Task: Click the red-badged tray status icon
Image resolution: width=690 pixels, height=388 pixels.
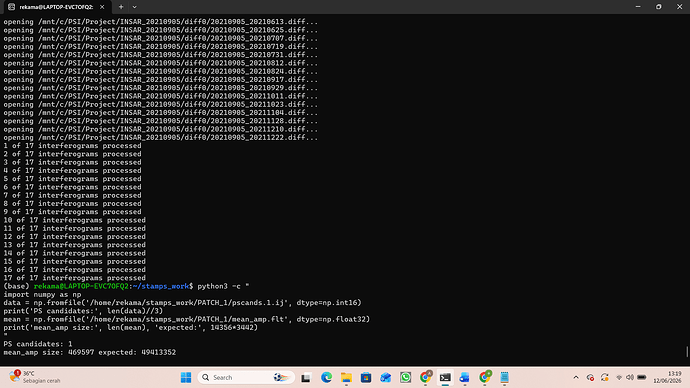Action: click(x=591, y=377)
